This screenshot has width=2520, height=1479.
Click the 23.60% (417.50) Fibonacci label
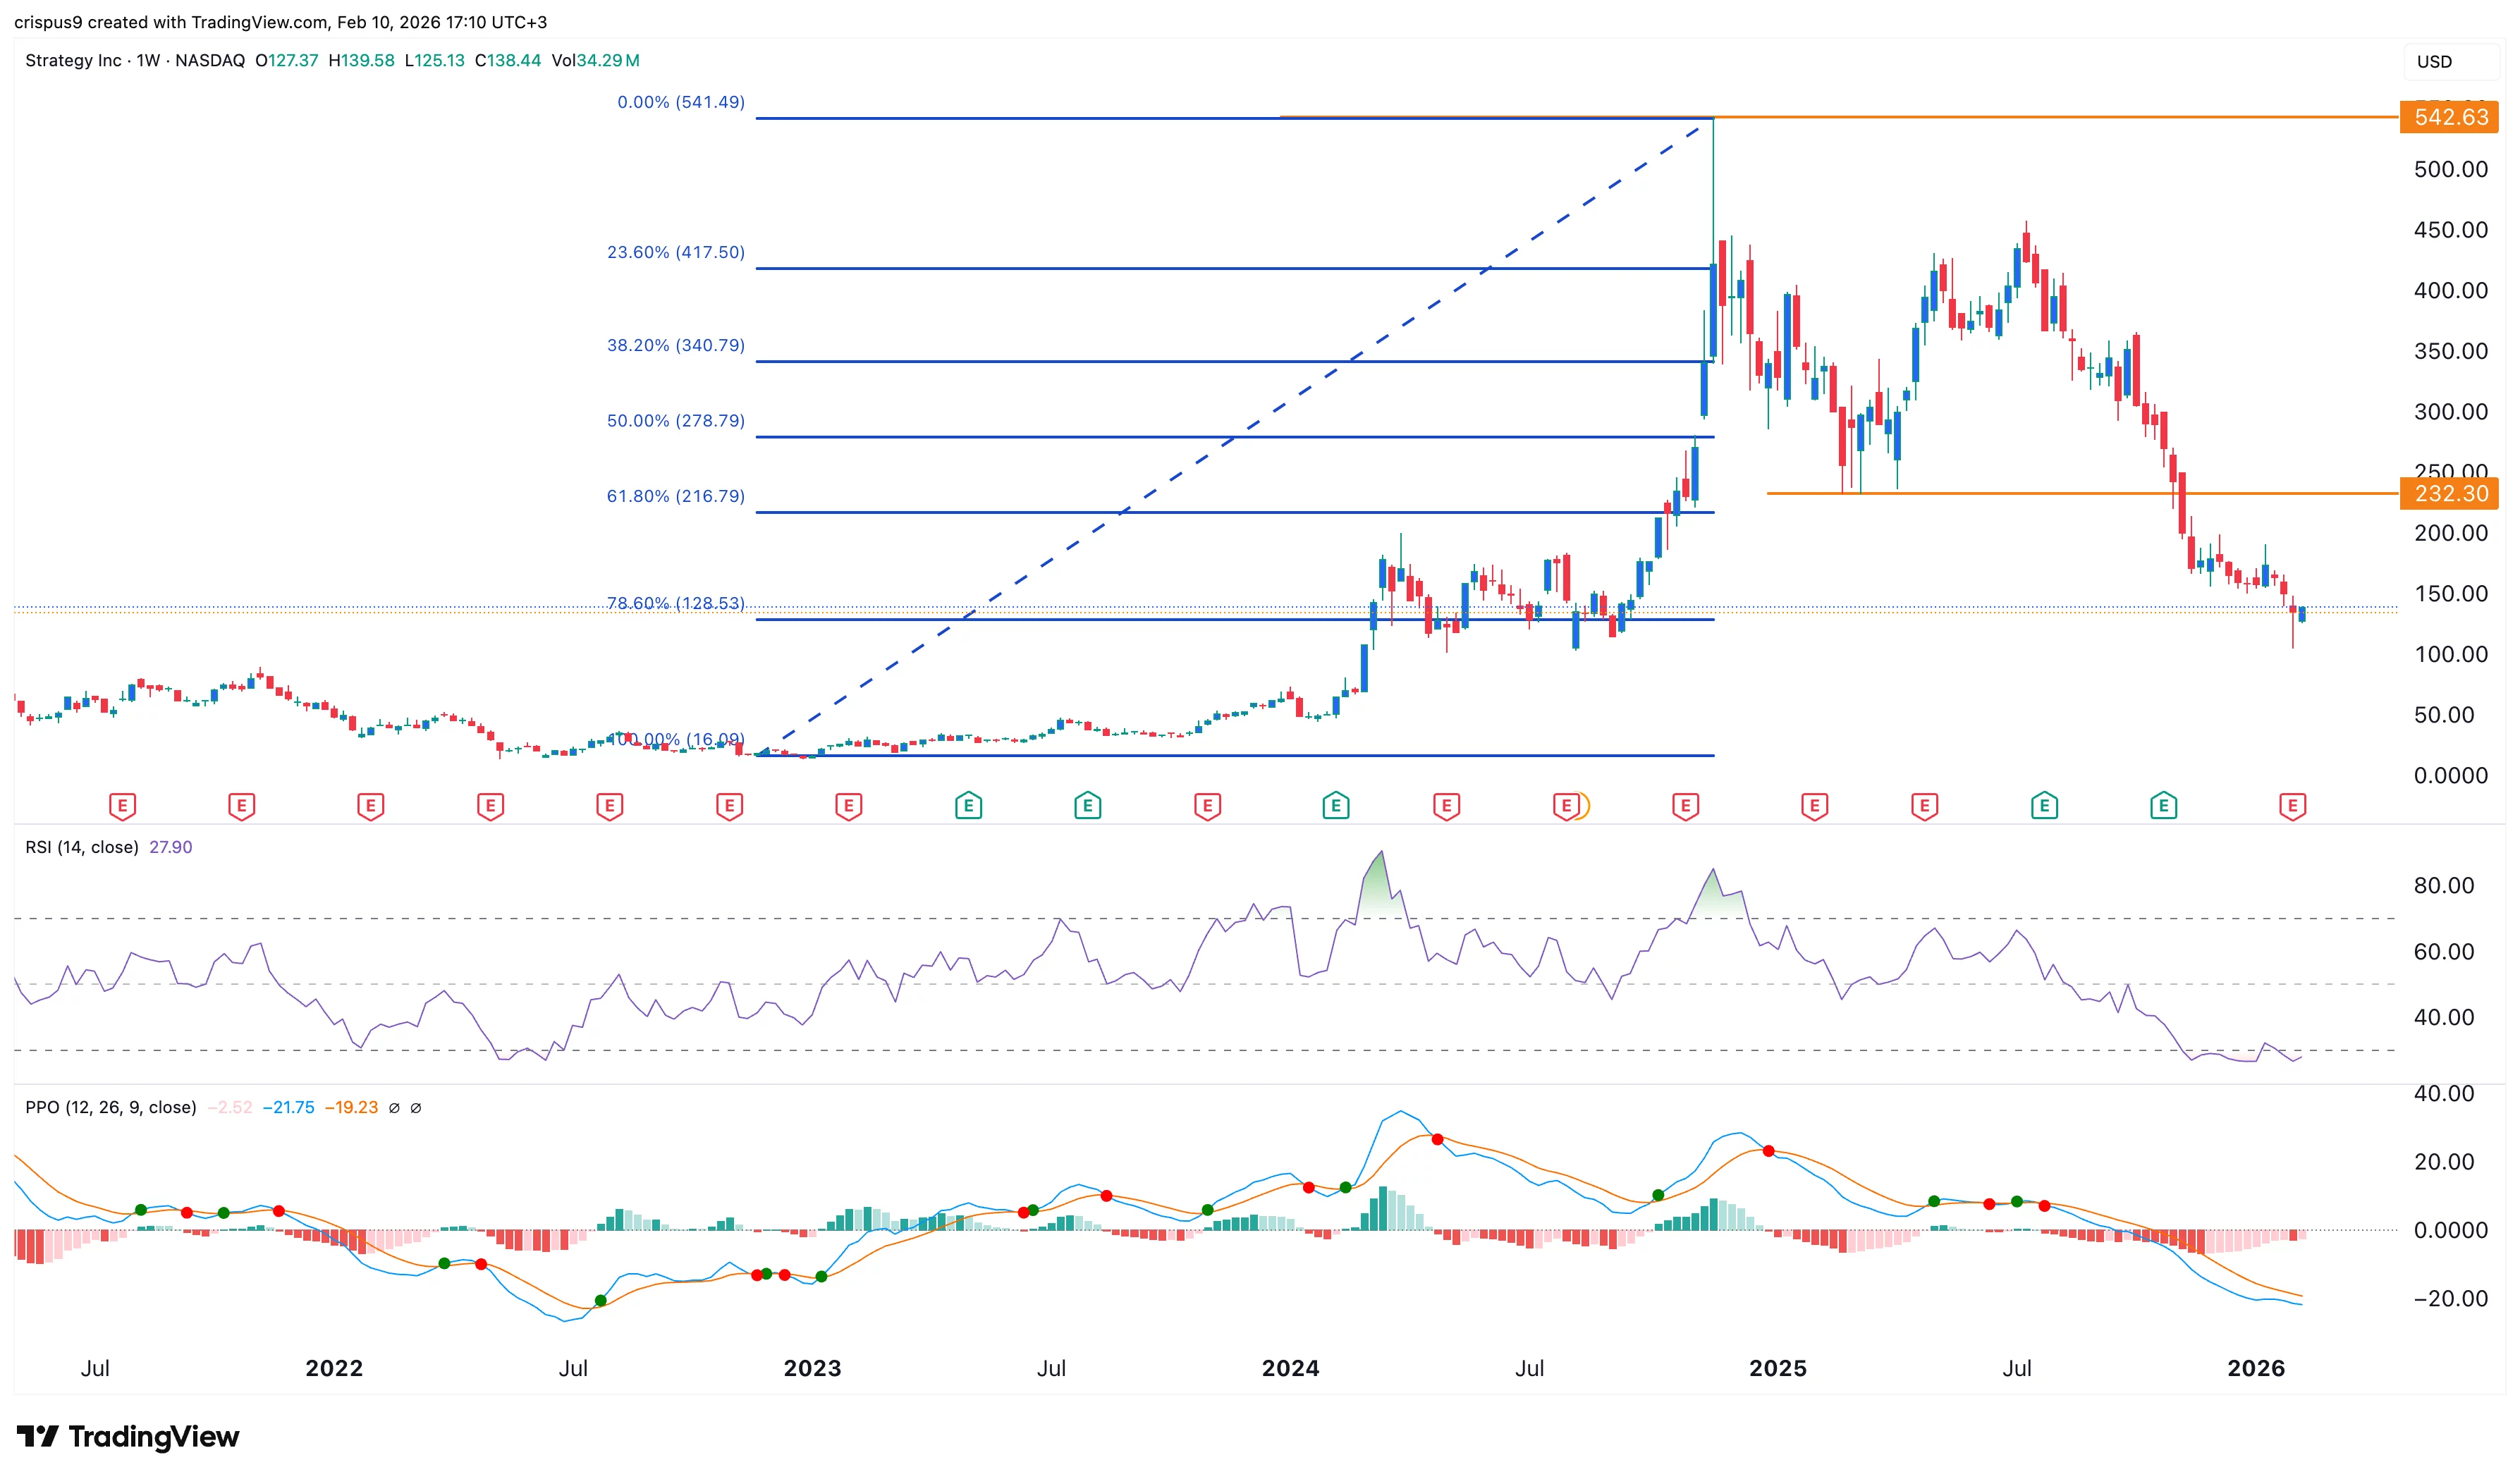coord(676,252)
